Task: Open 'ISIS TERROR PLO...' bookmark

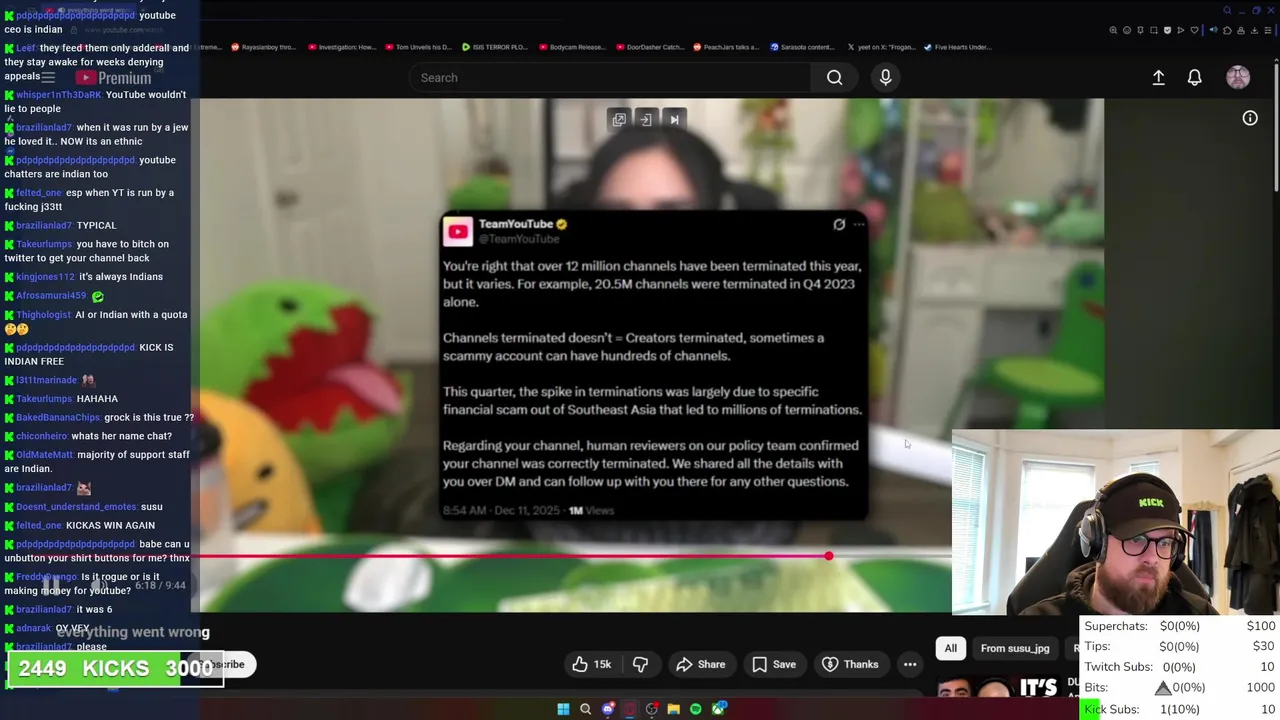Action: point(495,47)
